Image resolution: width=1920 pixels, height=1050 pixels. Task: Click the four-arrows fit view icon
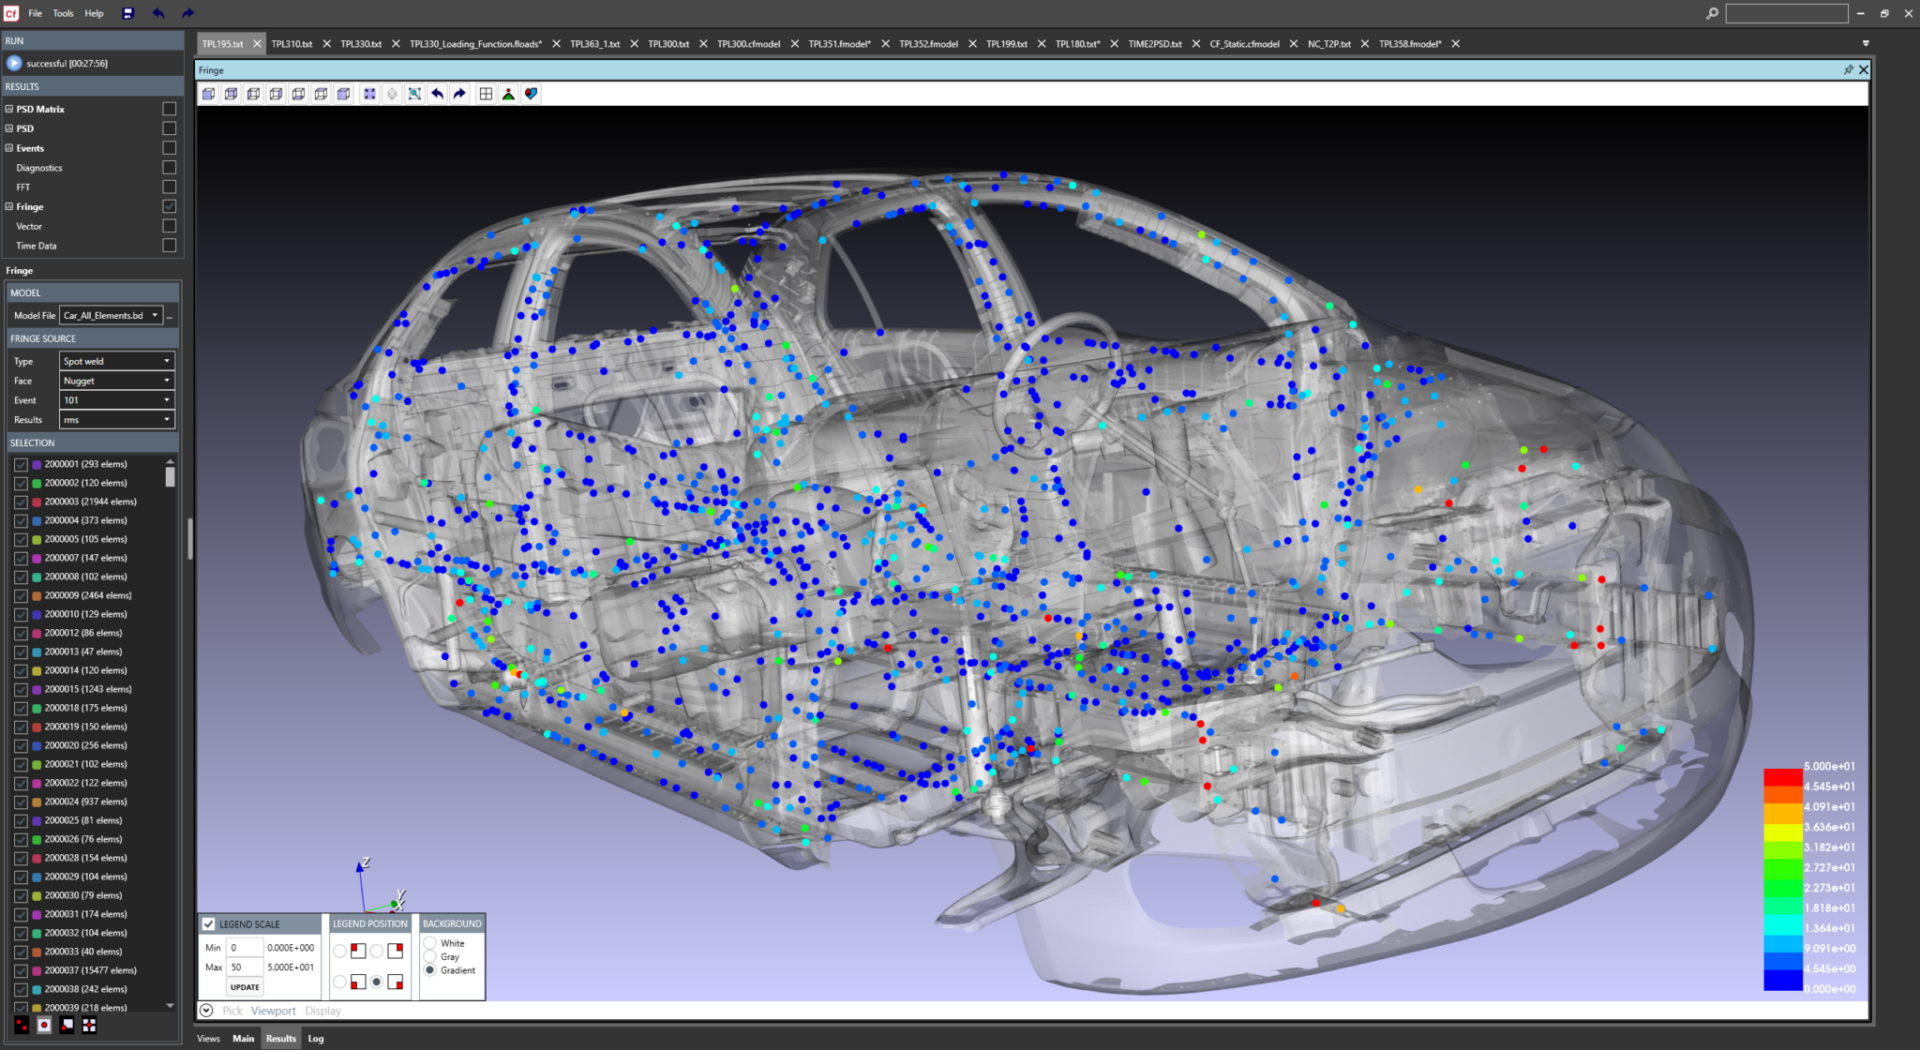click(369, 94)
